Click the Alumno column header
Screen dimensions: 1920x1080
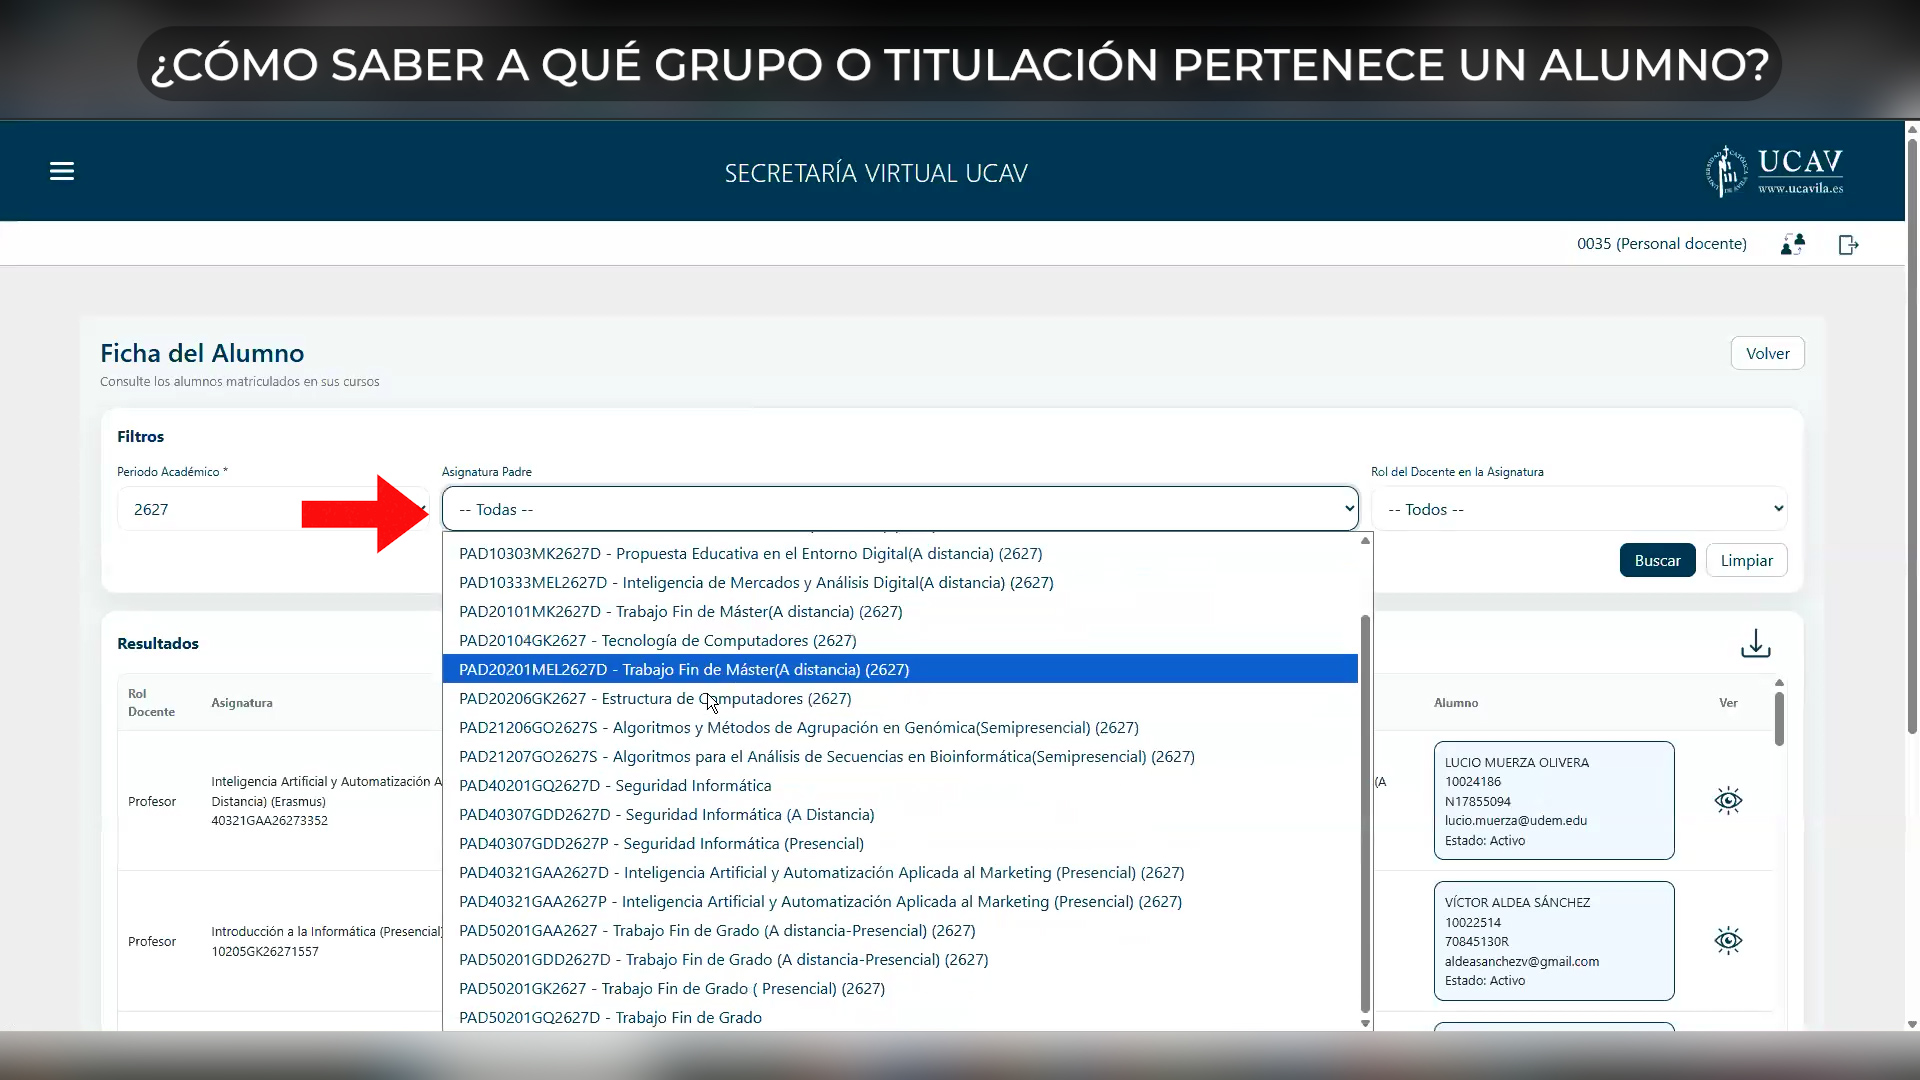(1456, 703)
